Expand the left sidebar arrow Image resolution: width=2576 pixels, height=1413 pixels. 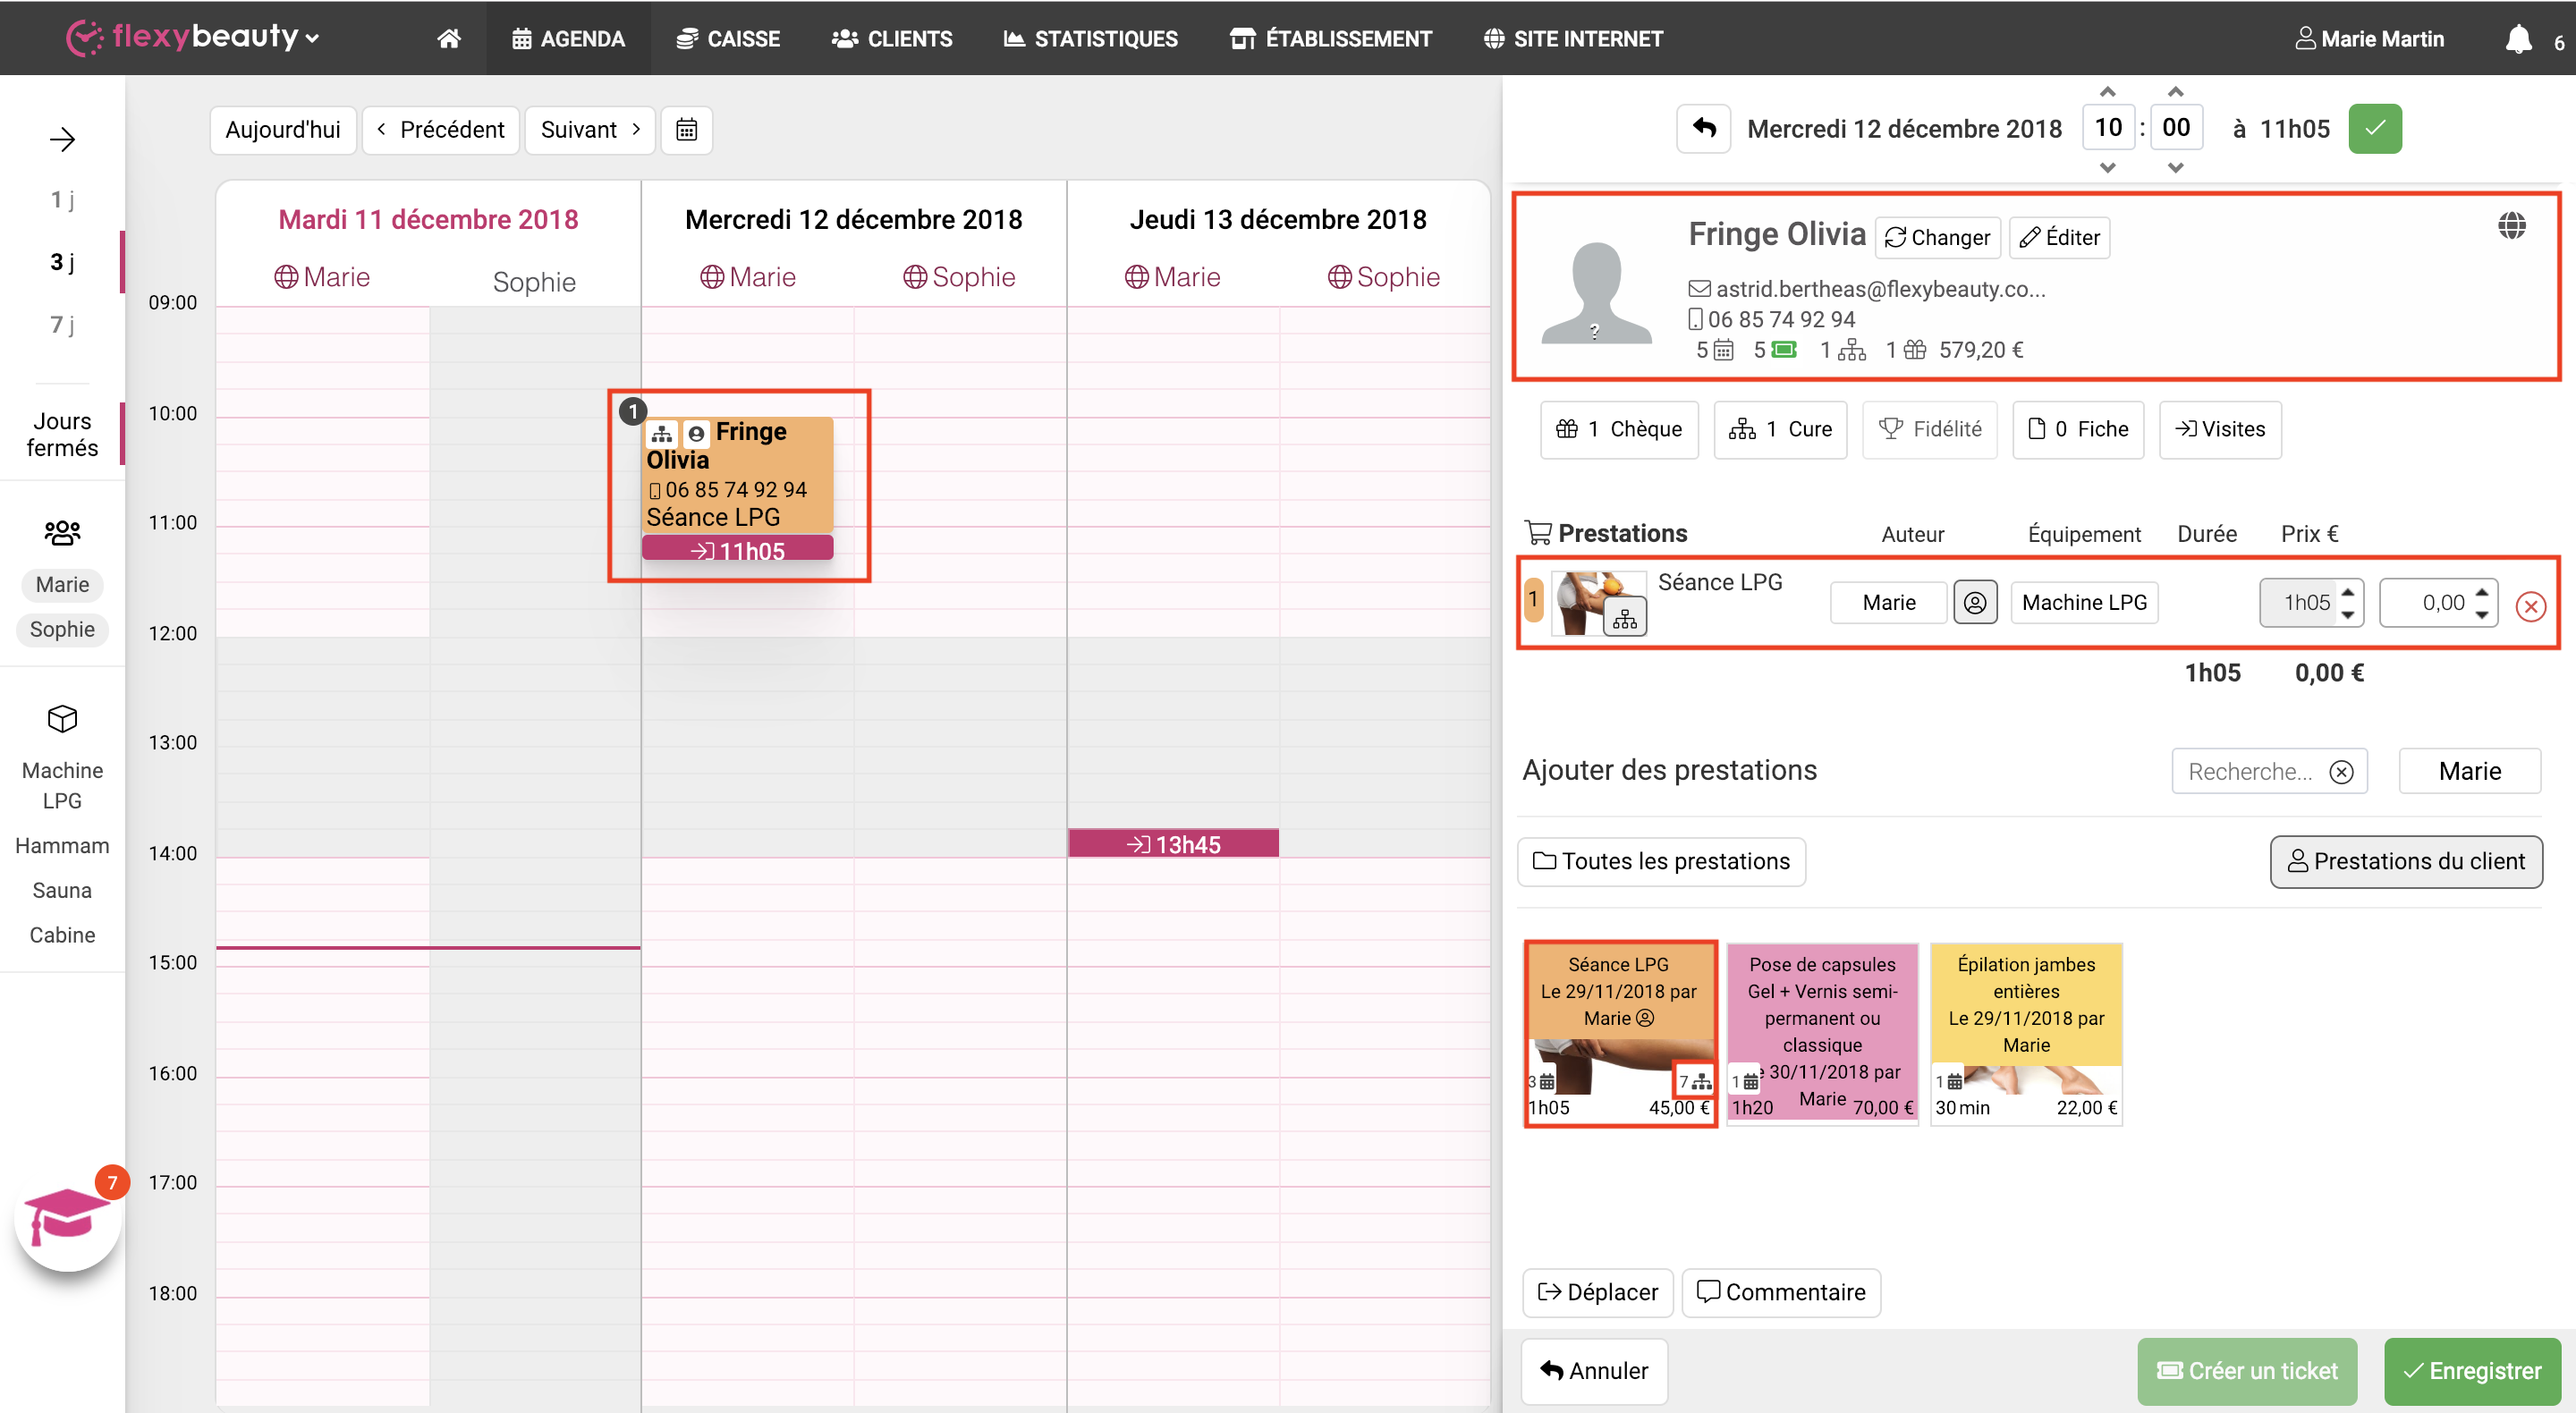62,139
